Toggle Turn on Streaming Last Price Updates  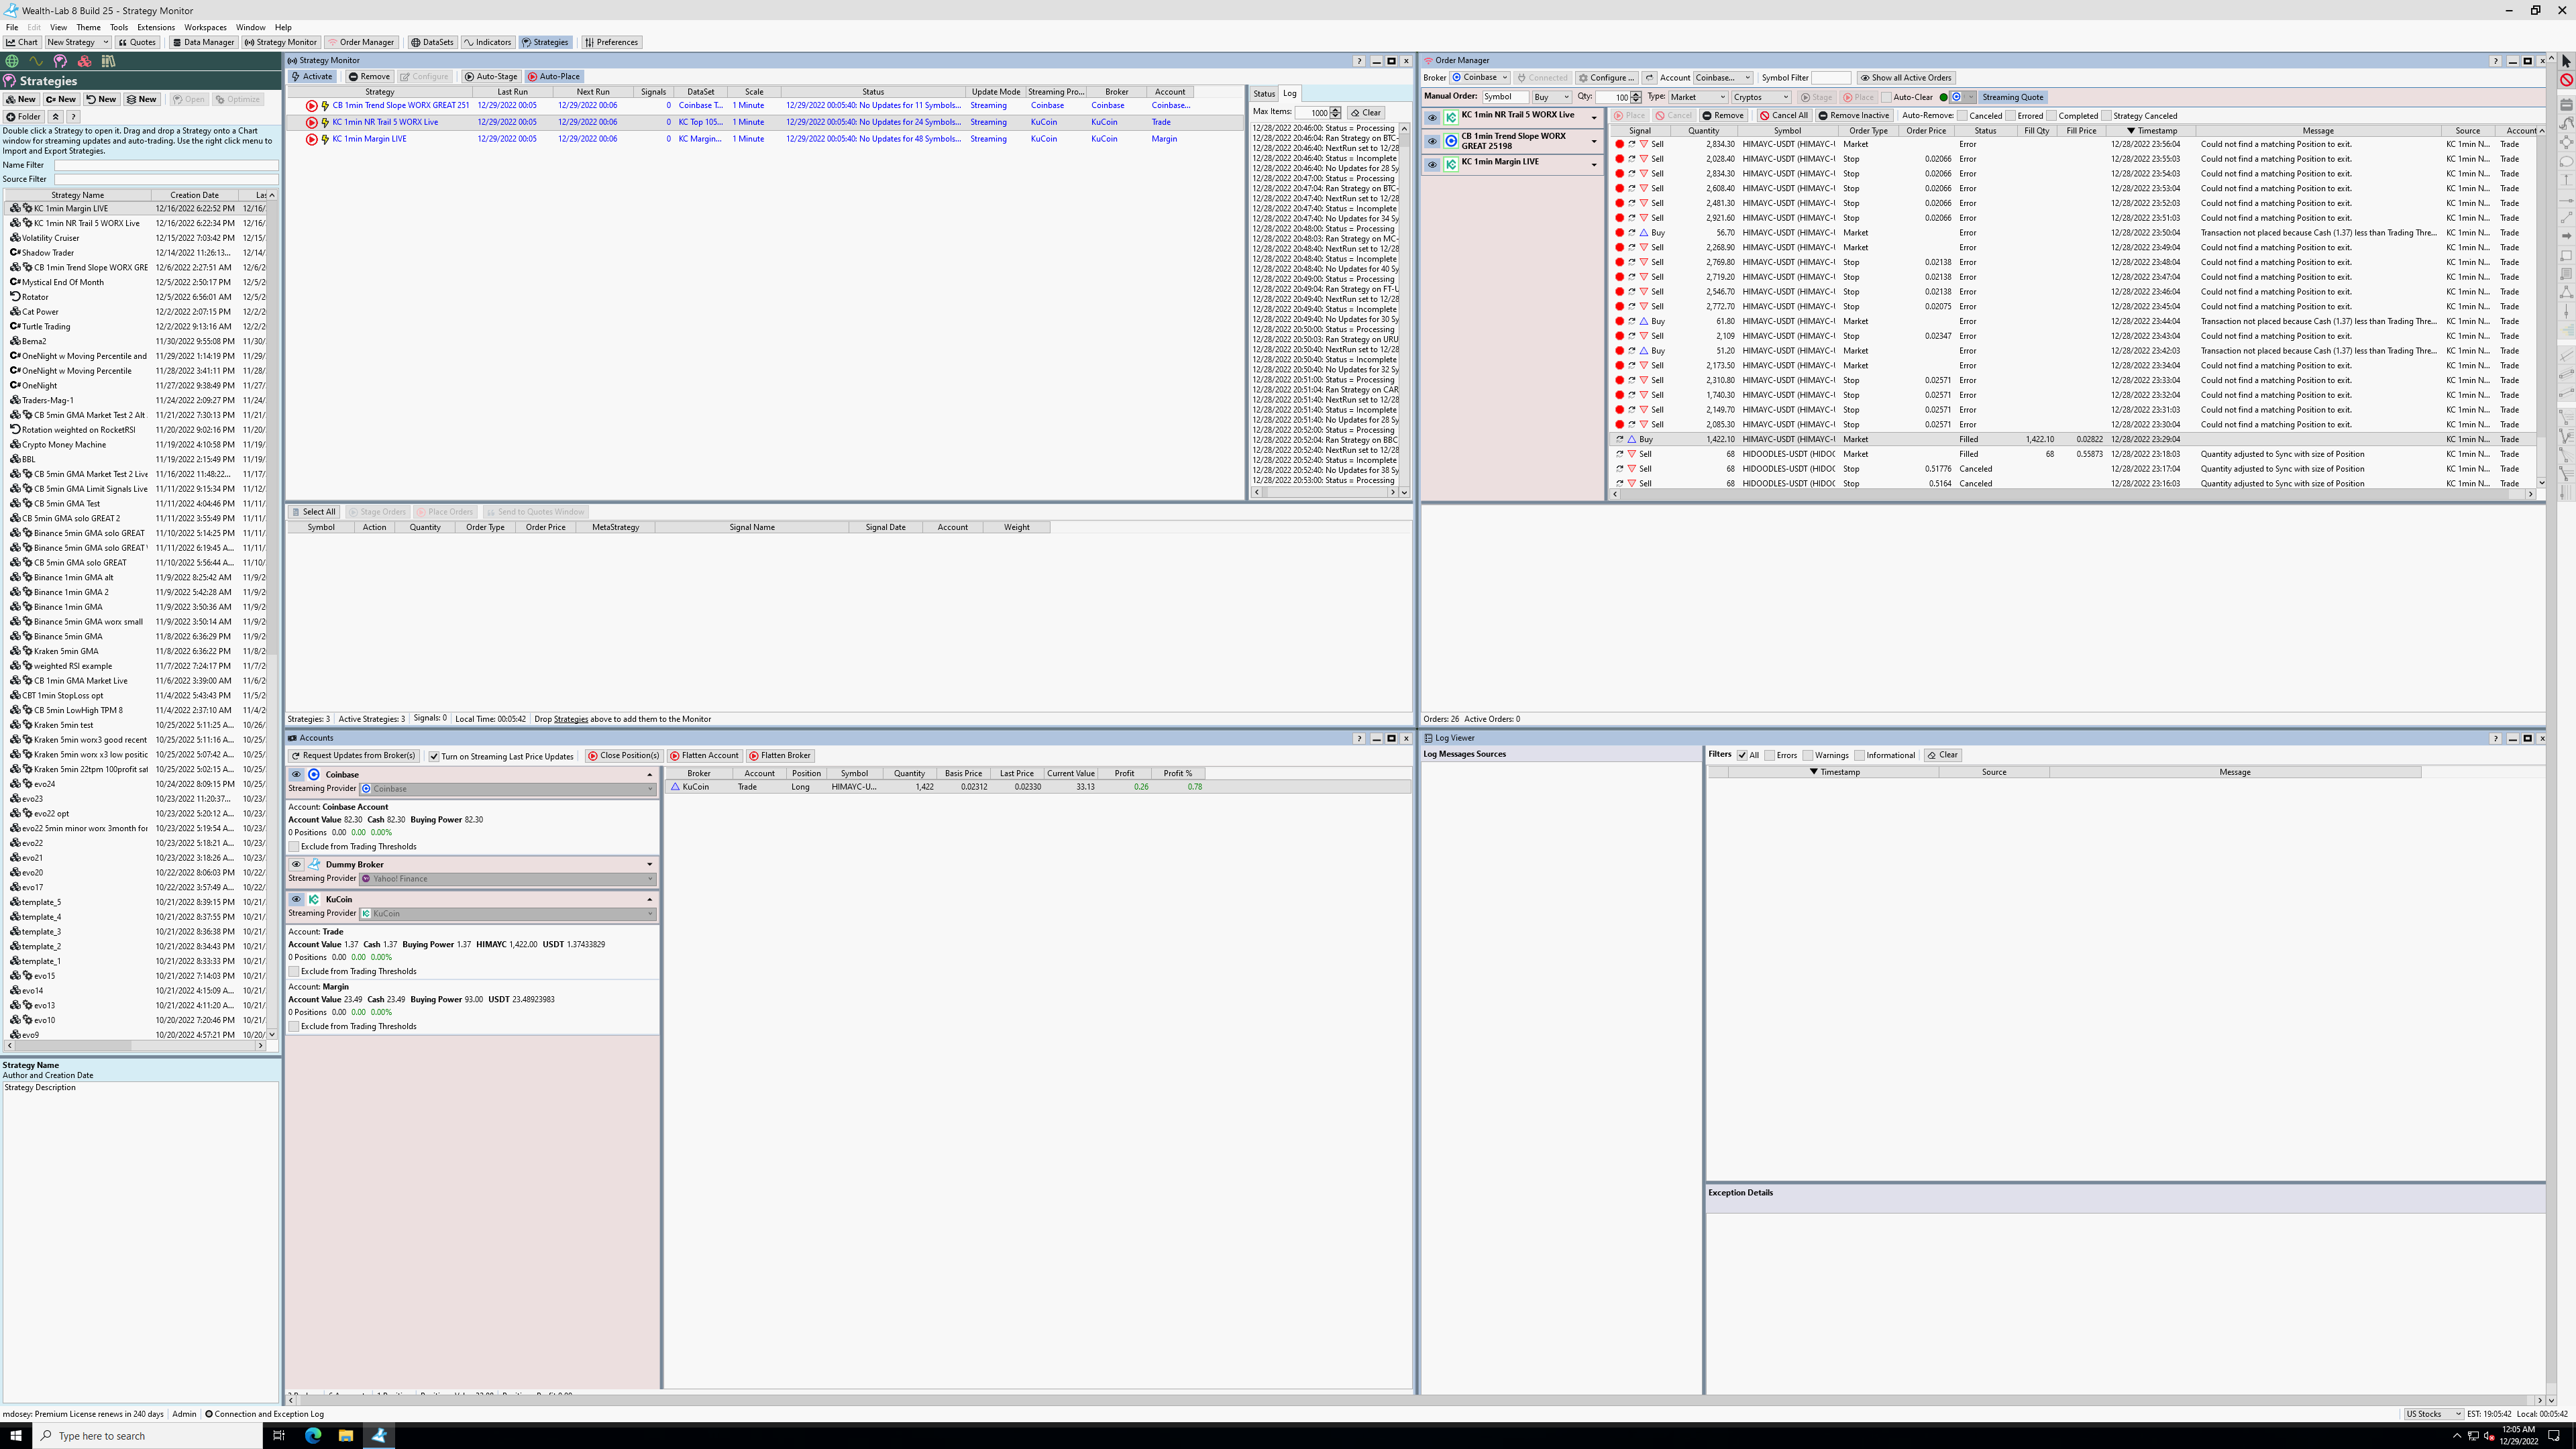tap(435, 756)
